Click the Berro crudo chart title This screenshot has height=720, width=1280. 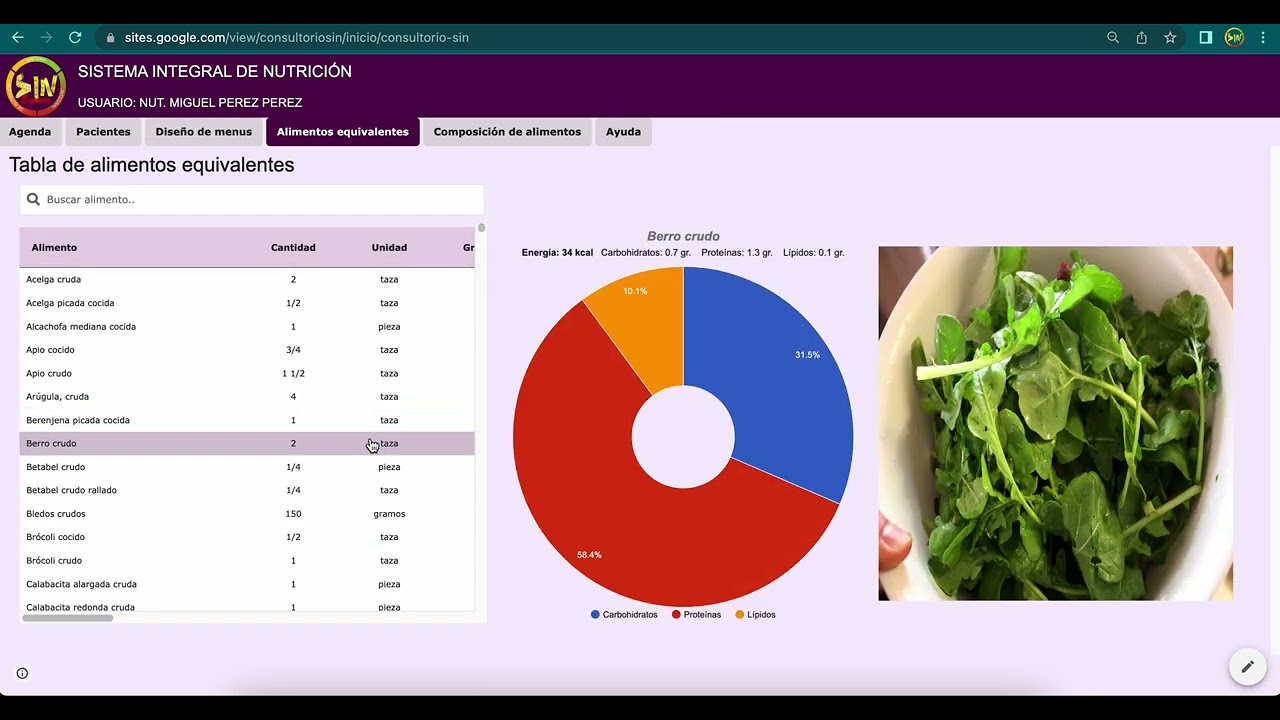pyautogui.click(x=683, y=237)
